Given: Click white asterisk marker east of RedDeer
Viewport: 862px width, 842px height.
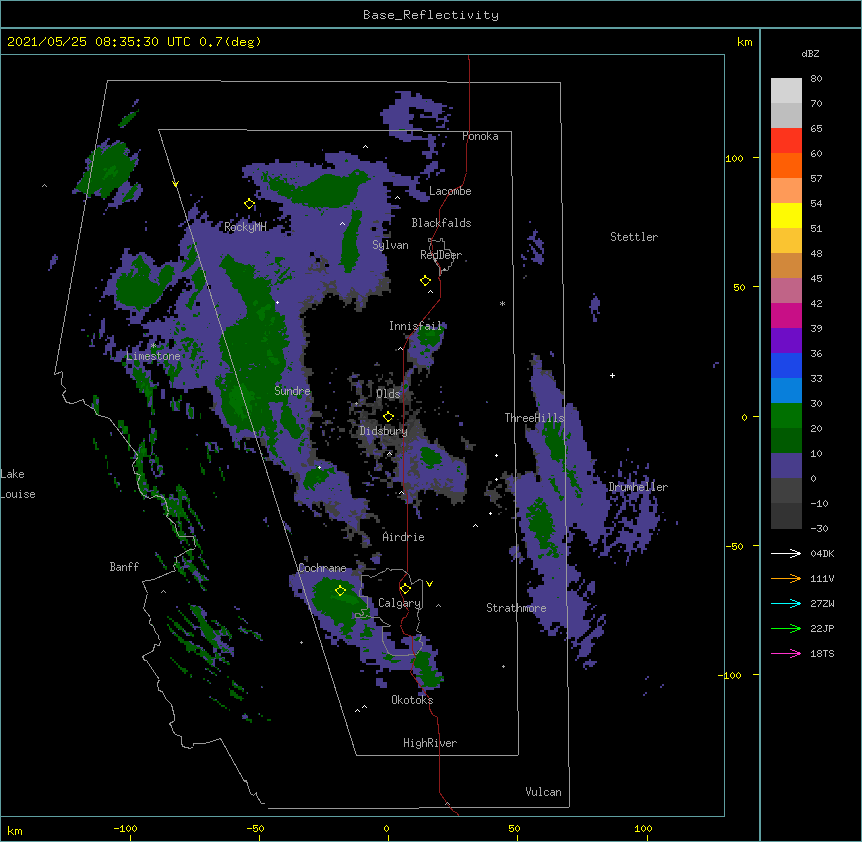Looking at the screenshot, I should point(502,303).
